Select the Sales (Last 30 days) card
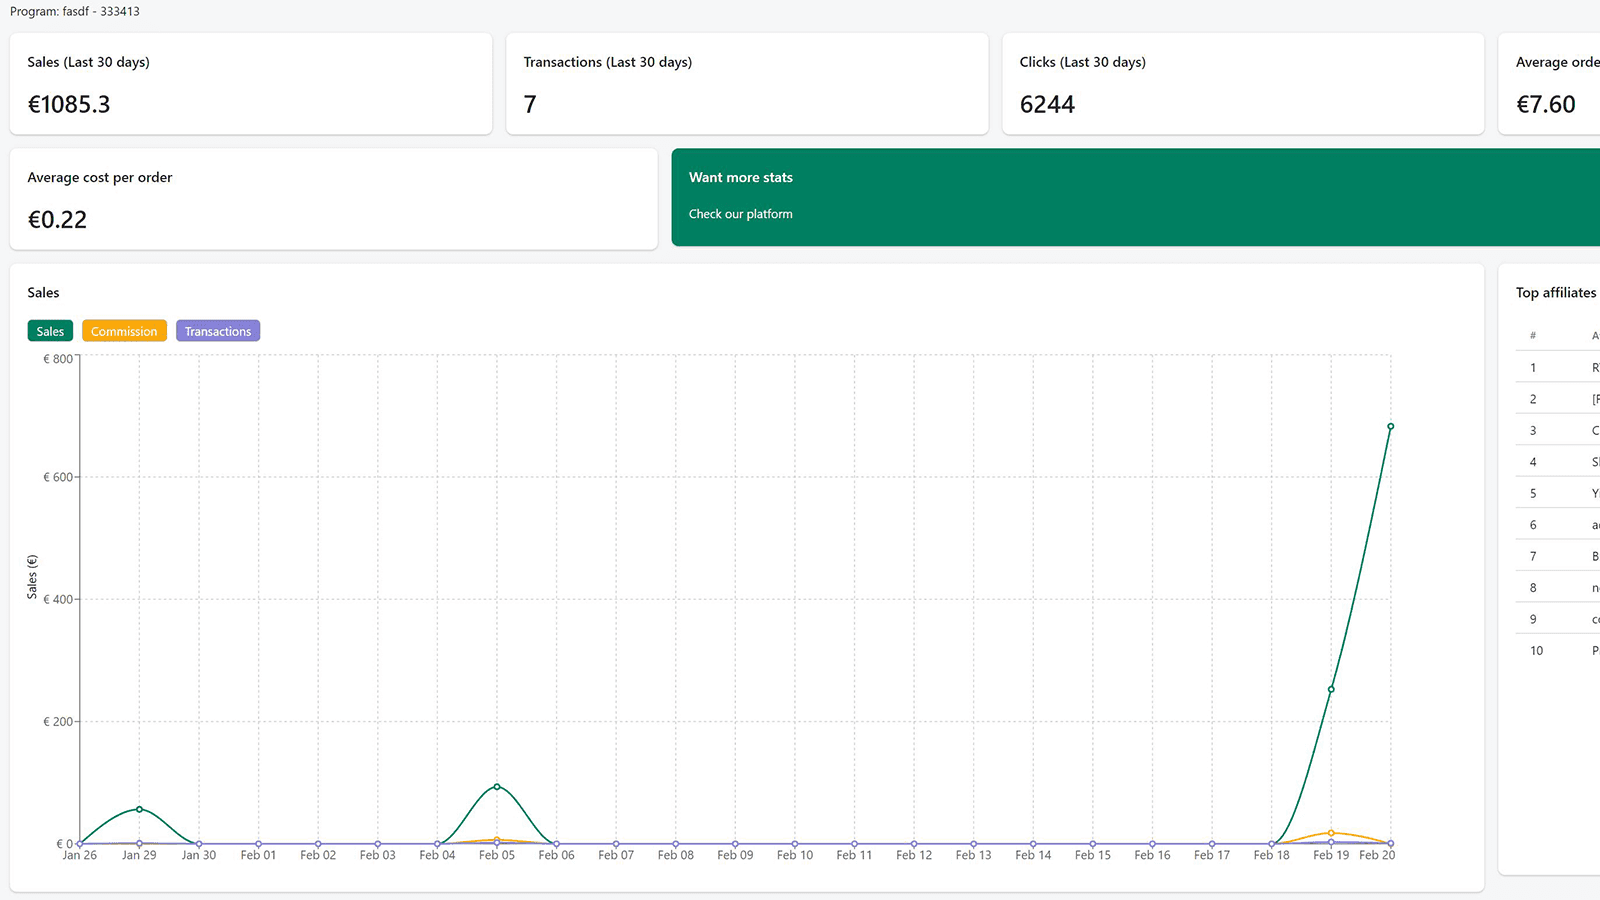 [x=250, y=83]
